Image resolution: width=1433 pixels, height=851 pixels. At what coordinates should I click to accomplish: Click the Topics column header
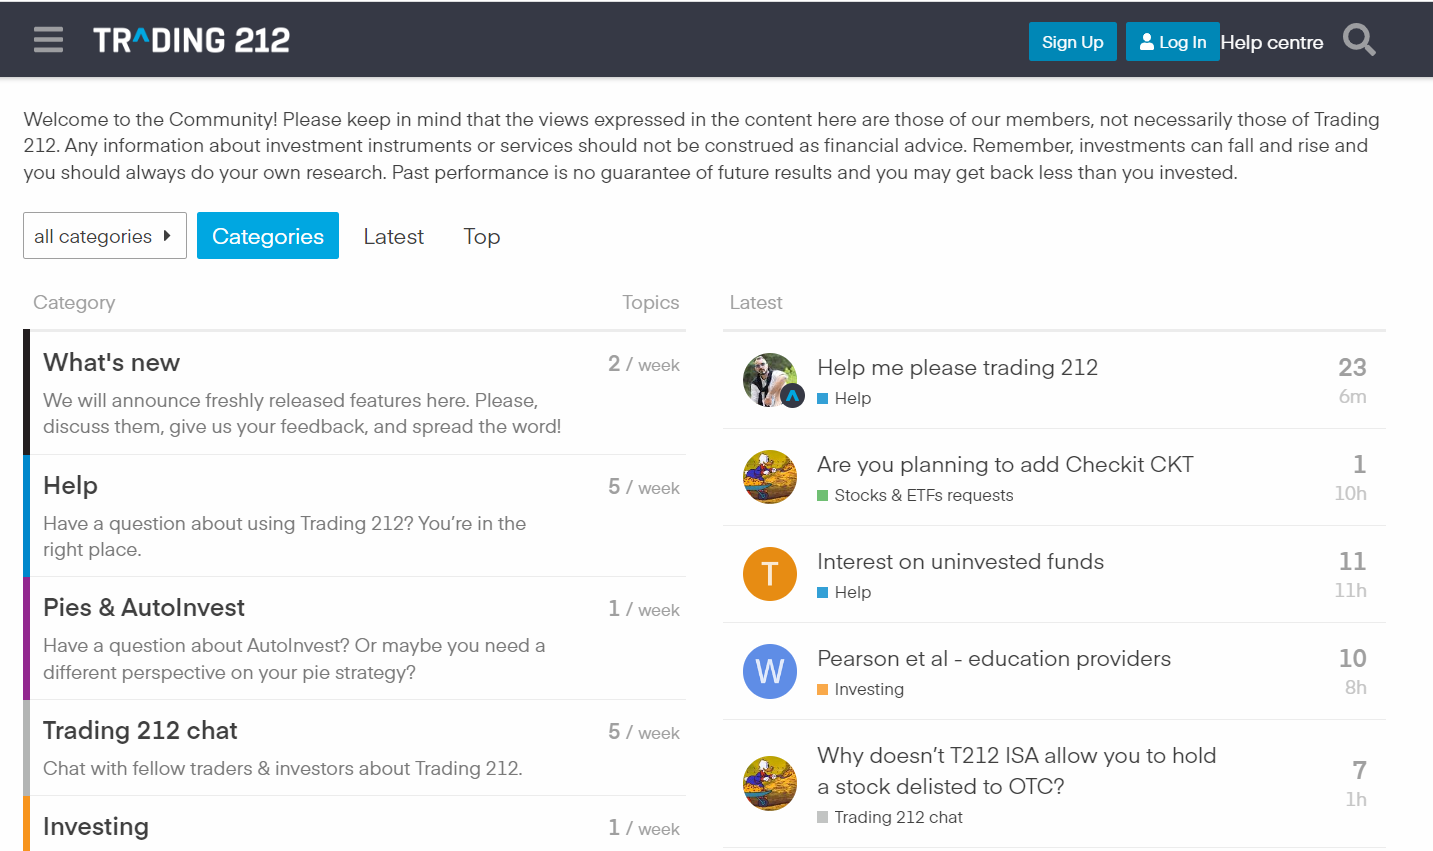(650, 302)
